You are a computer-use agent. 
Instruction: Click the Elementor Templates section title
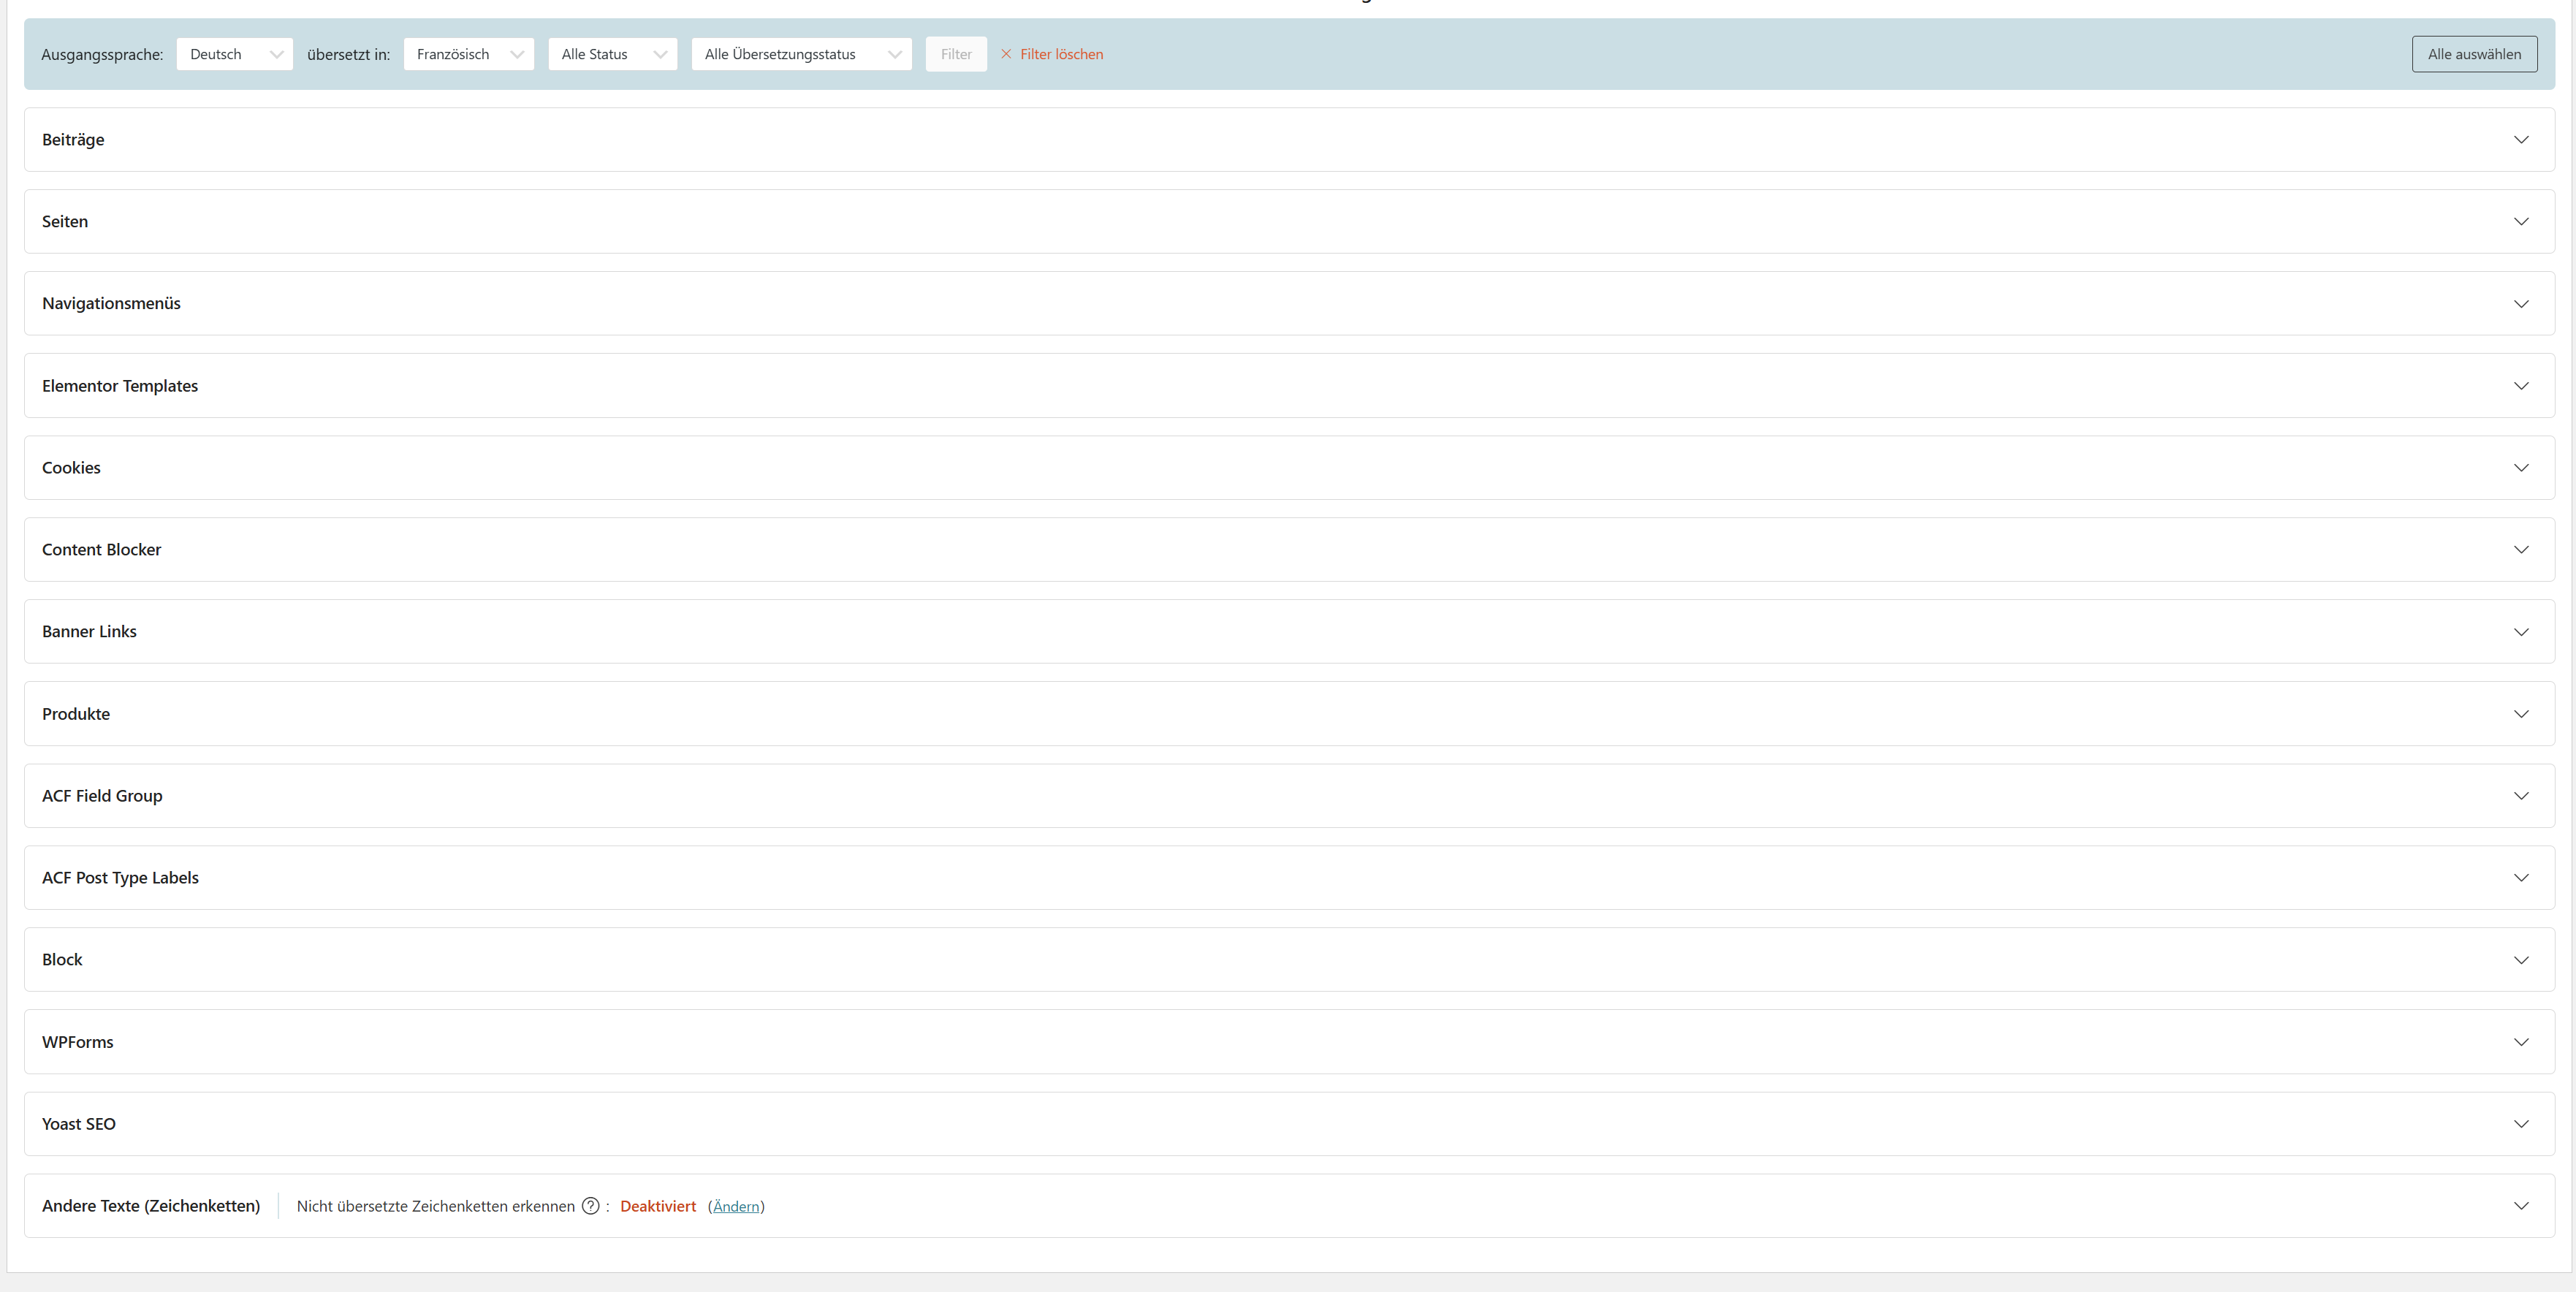click(120, 386)
